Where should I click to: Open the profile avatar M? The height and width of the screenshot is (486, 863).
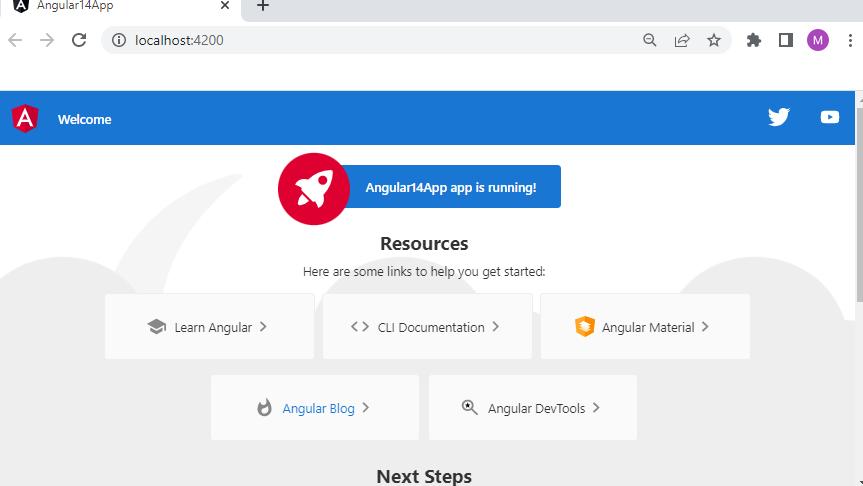818,40
